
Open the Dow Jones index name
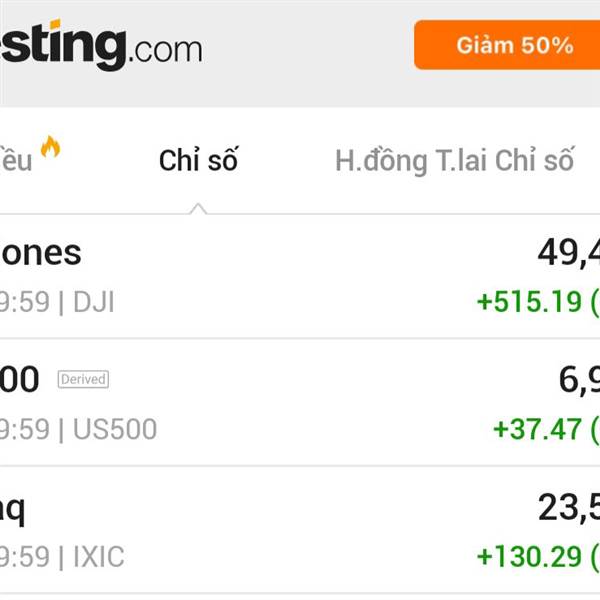point(40,253)
